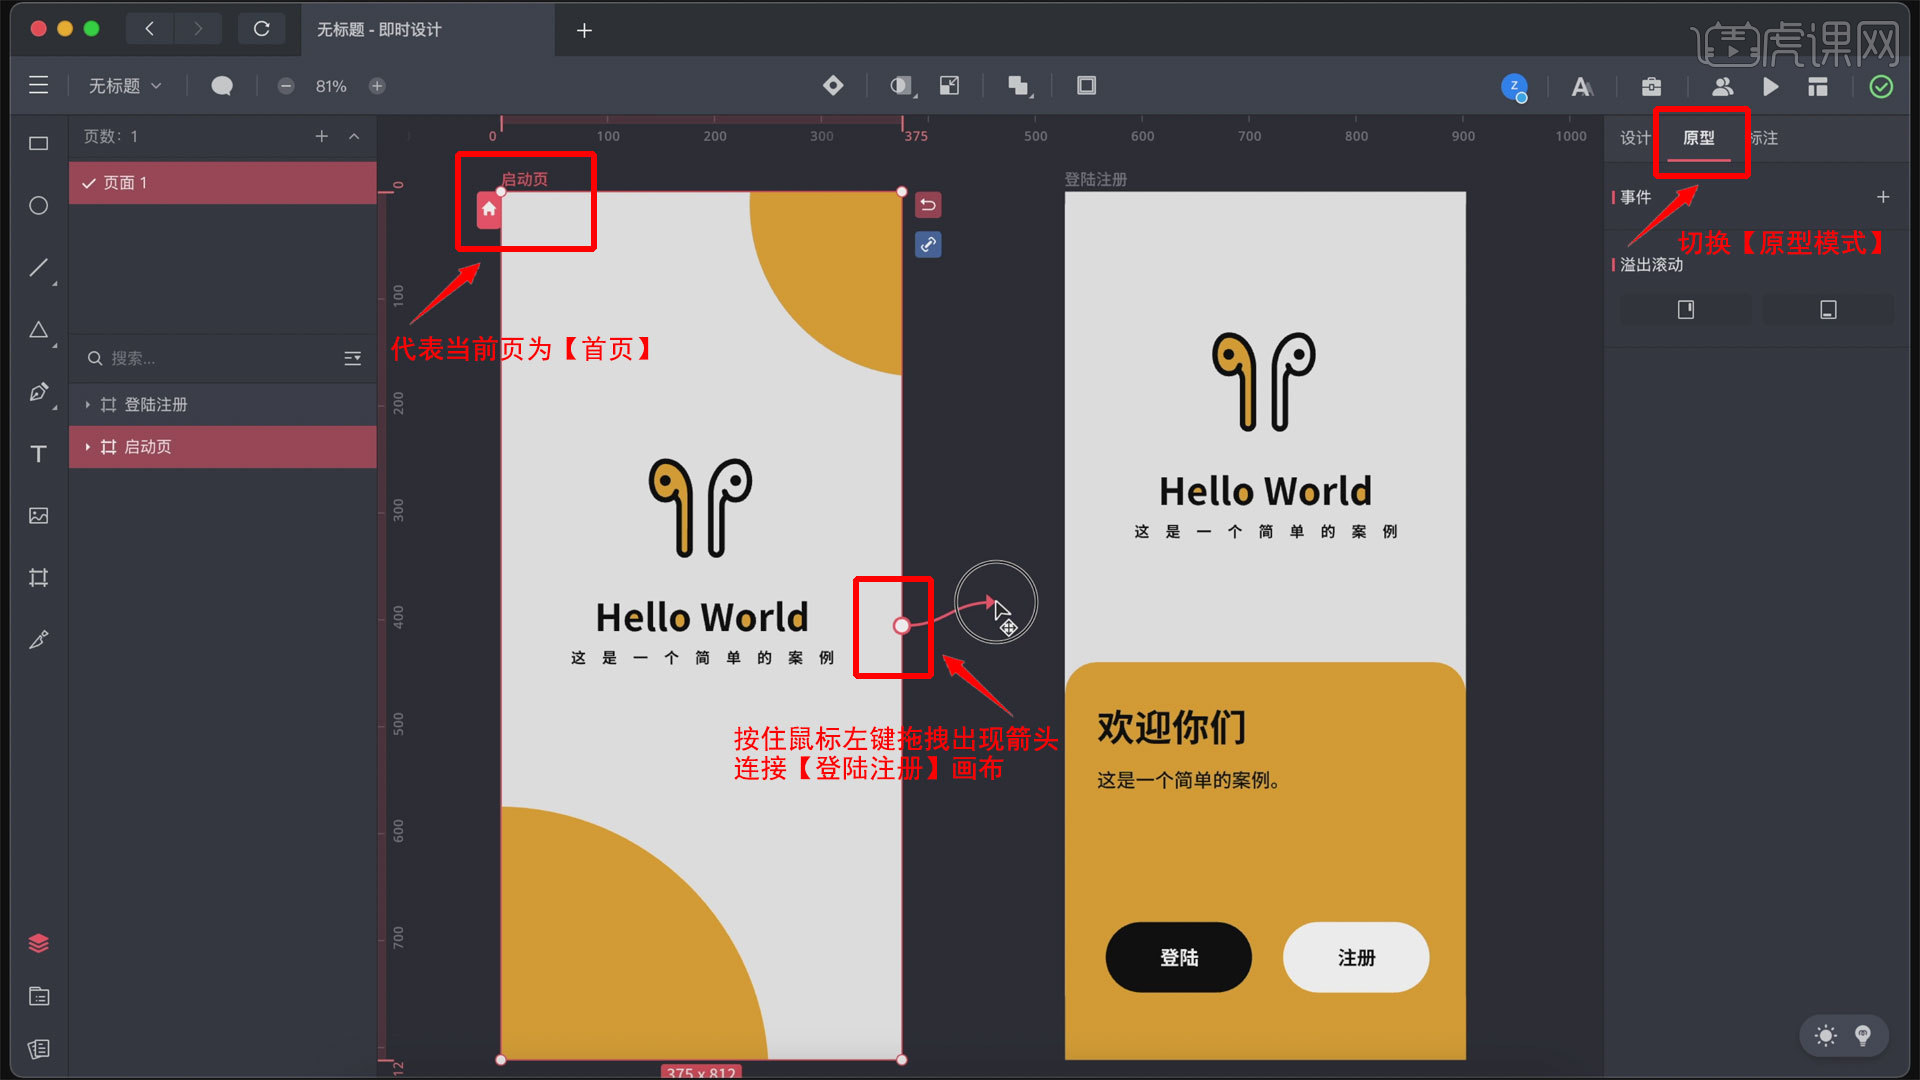
Task: Expand the 启动页 layer
Action: [x=88, y=447]
